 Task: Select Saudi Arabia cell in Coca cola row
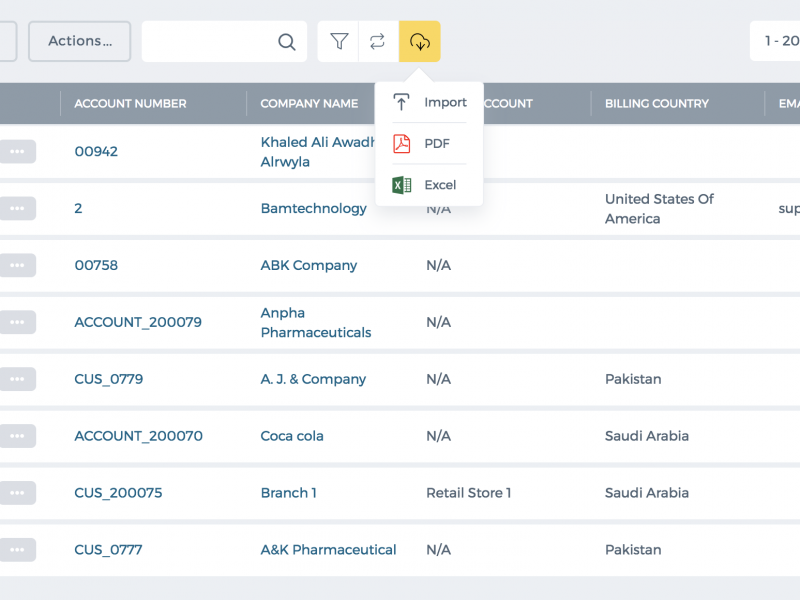click(647, 436)
